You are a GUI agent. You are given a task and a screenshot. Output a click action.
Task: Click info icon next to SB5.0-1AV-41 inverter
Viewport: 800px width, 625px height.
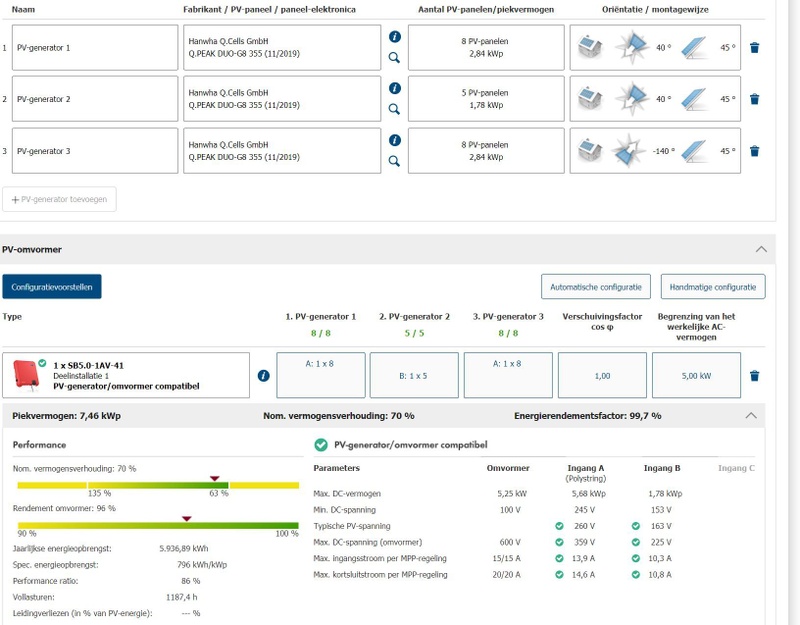(264, 376)
